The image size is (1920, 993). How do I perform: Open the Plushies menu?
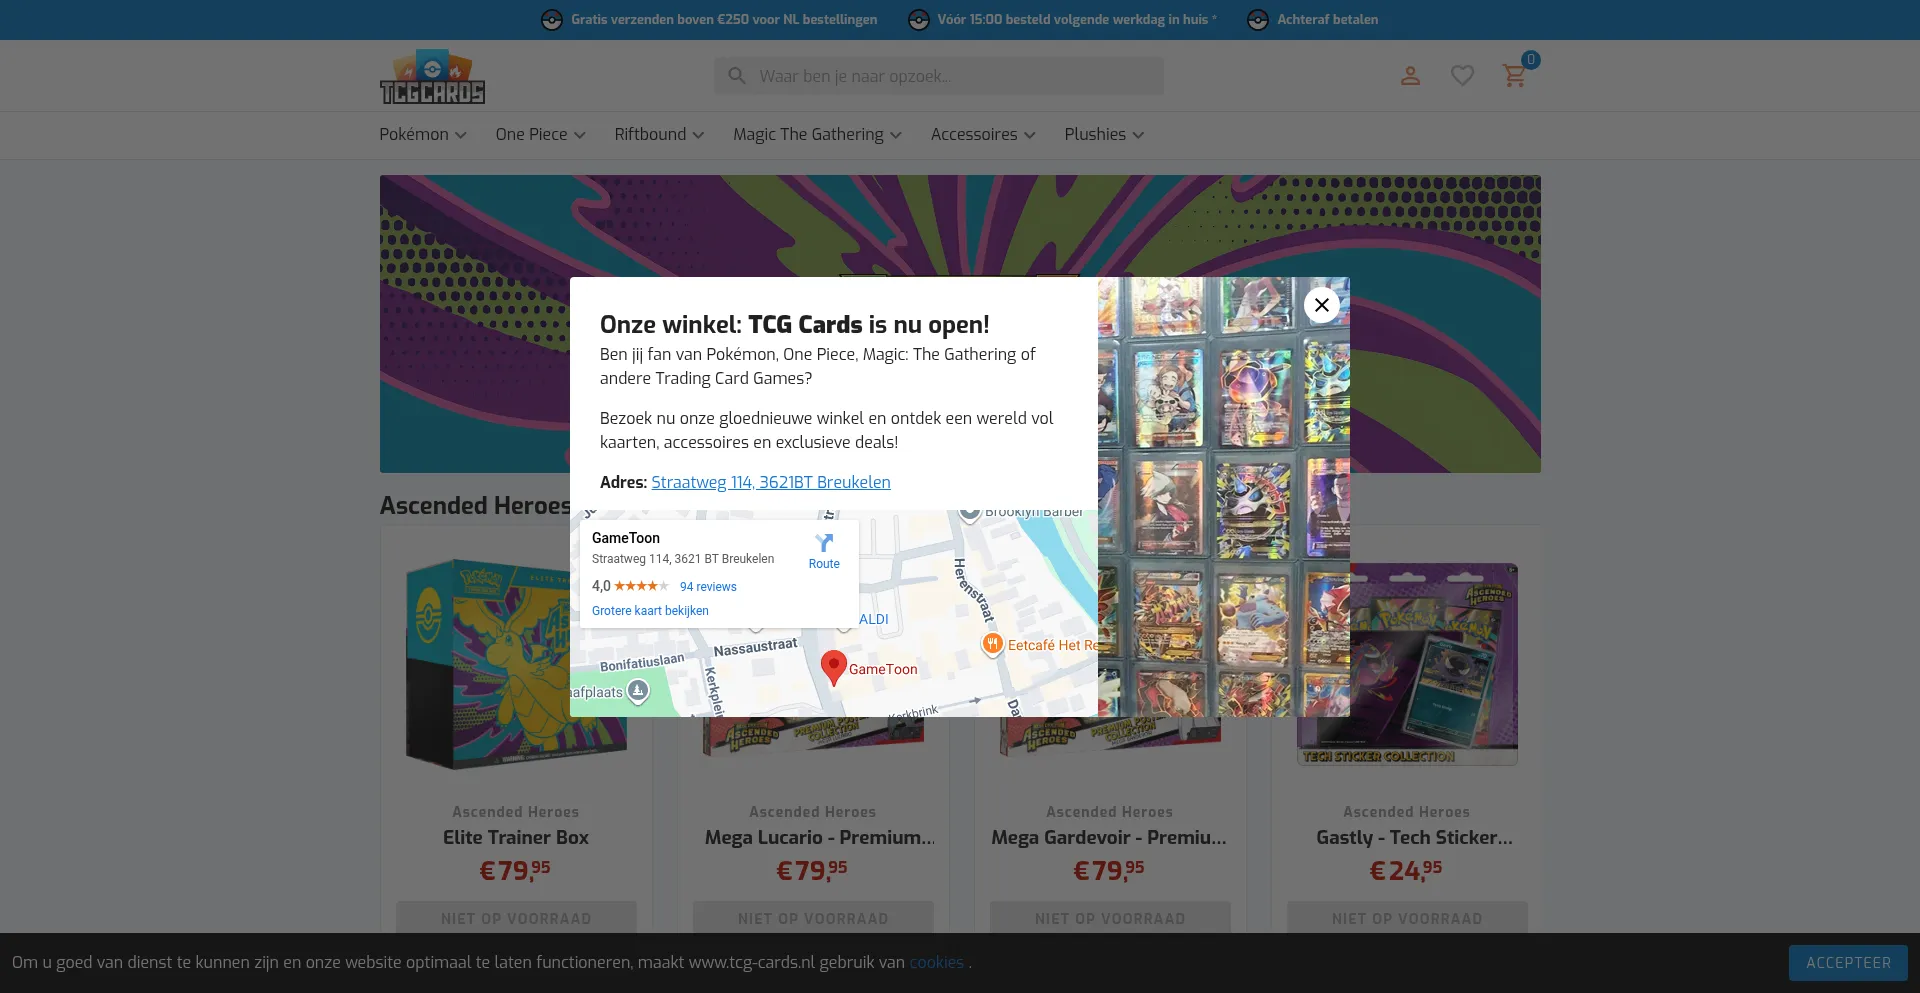tap(1104, 135)
